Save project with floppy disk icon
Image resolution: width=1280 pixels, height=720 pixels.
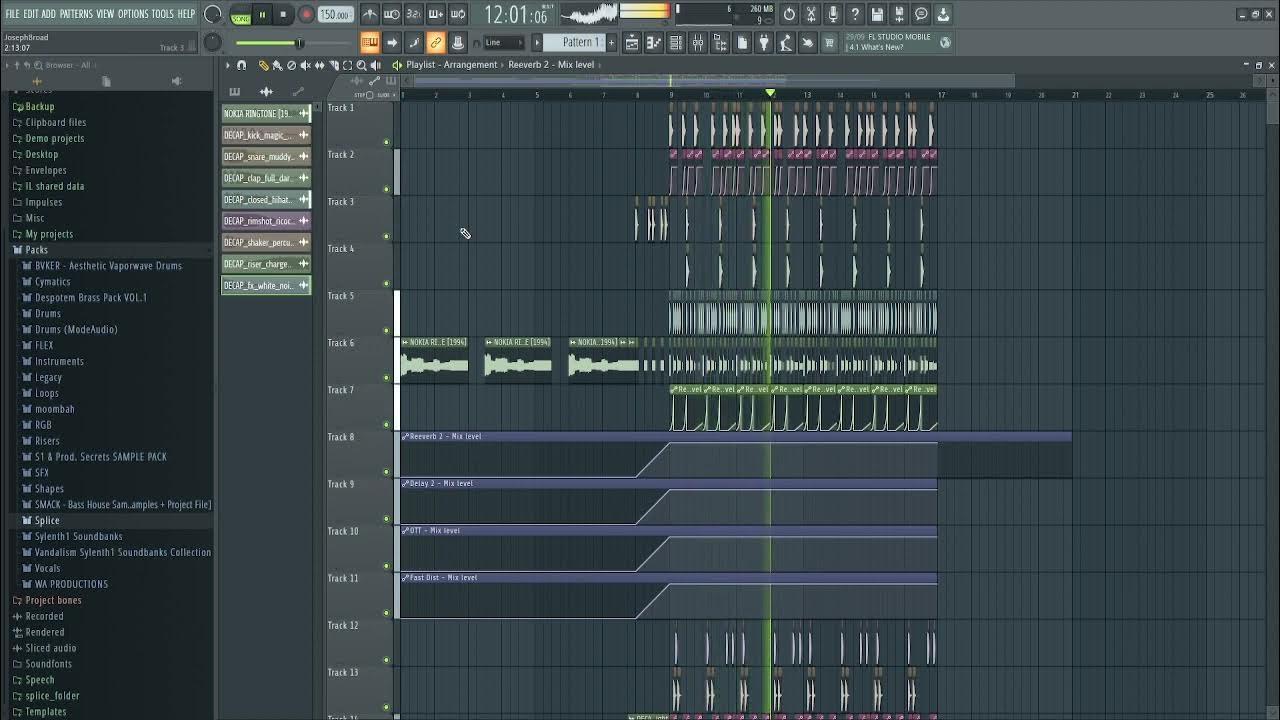[877, 14]
